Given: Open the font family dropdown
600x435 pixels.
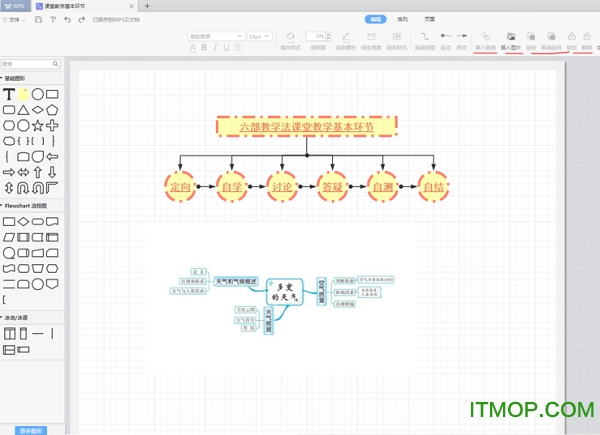Looking at the screenshot, I should (215, 36).
